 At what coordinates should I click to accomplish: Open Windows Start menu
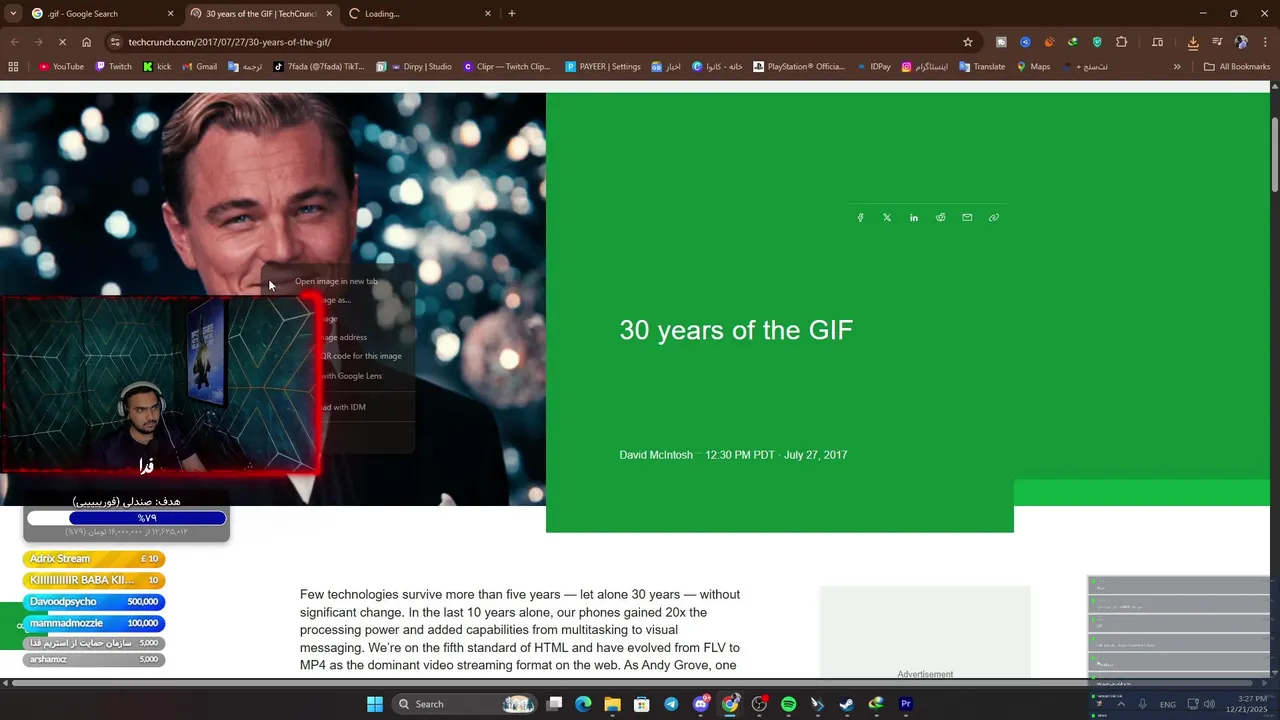tap(375, 704)
